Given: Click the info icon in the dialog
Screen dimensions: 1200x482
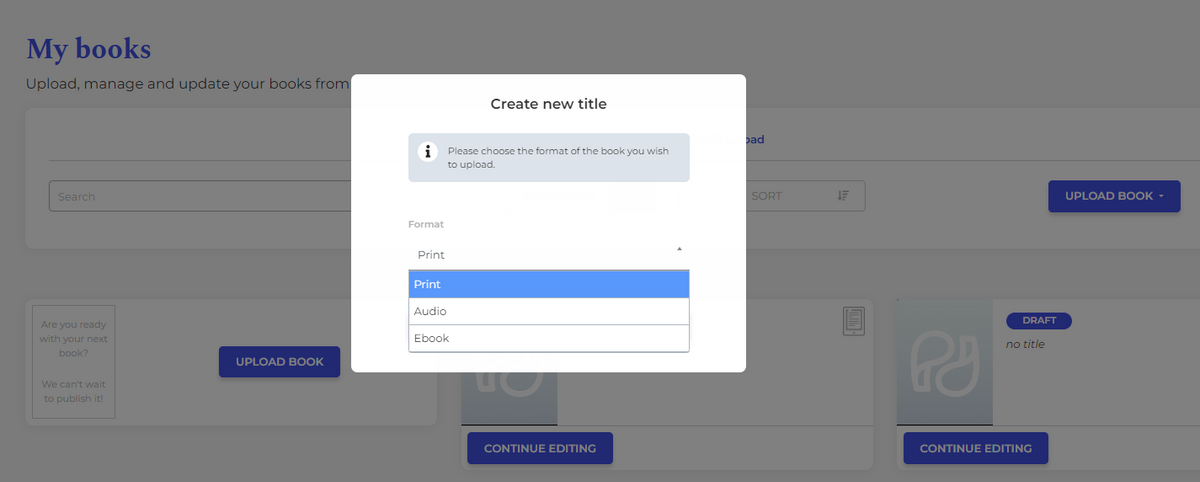Looking at the screenshot, I should [x=428, y=152].
